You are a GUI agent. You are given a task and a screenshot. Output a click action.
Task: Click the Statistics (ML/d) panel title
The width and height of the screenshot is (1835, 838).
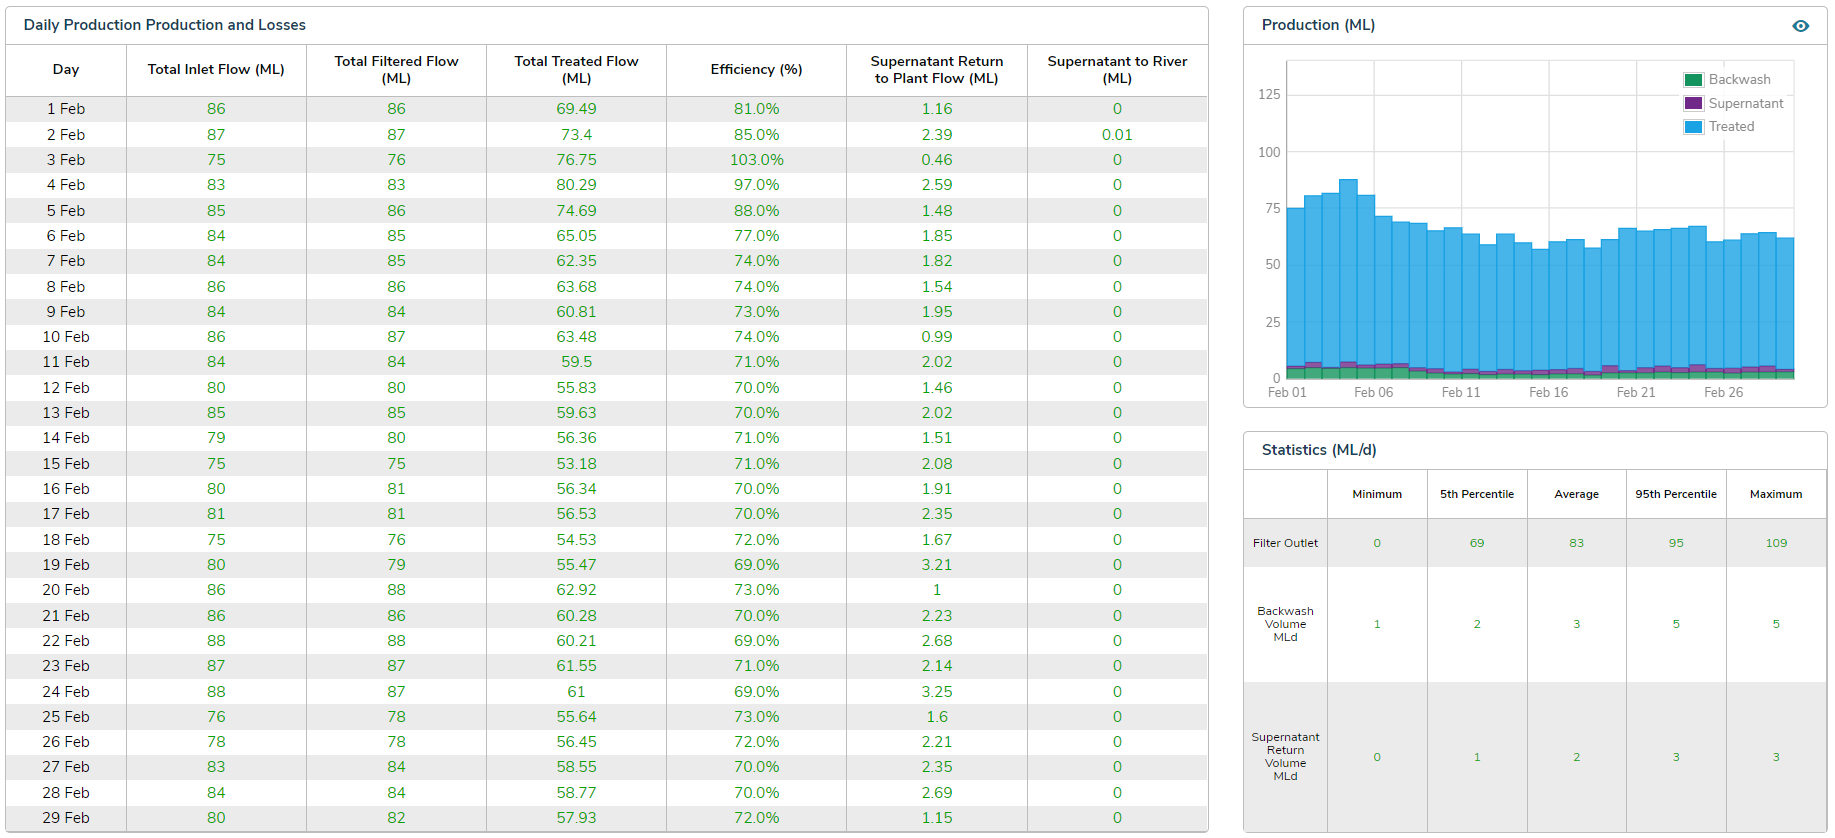1319,450
